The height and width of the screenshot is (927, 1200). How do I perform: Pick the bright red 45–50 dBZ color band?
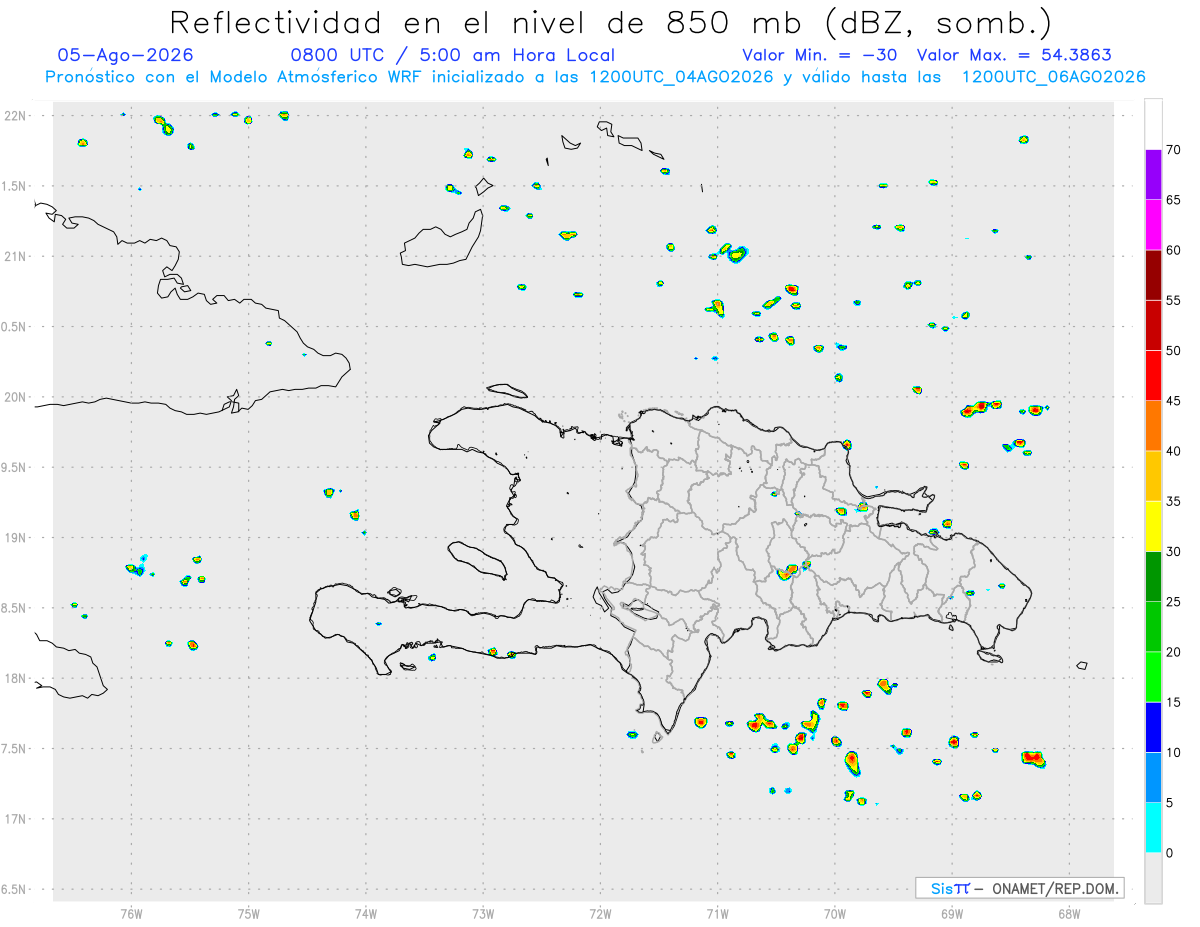(1153, 376)
